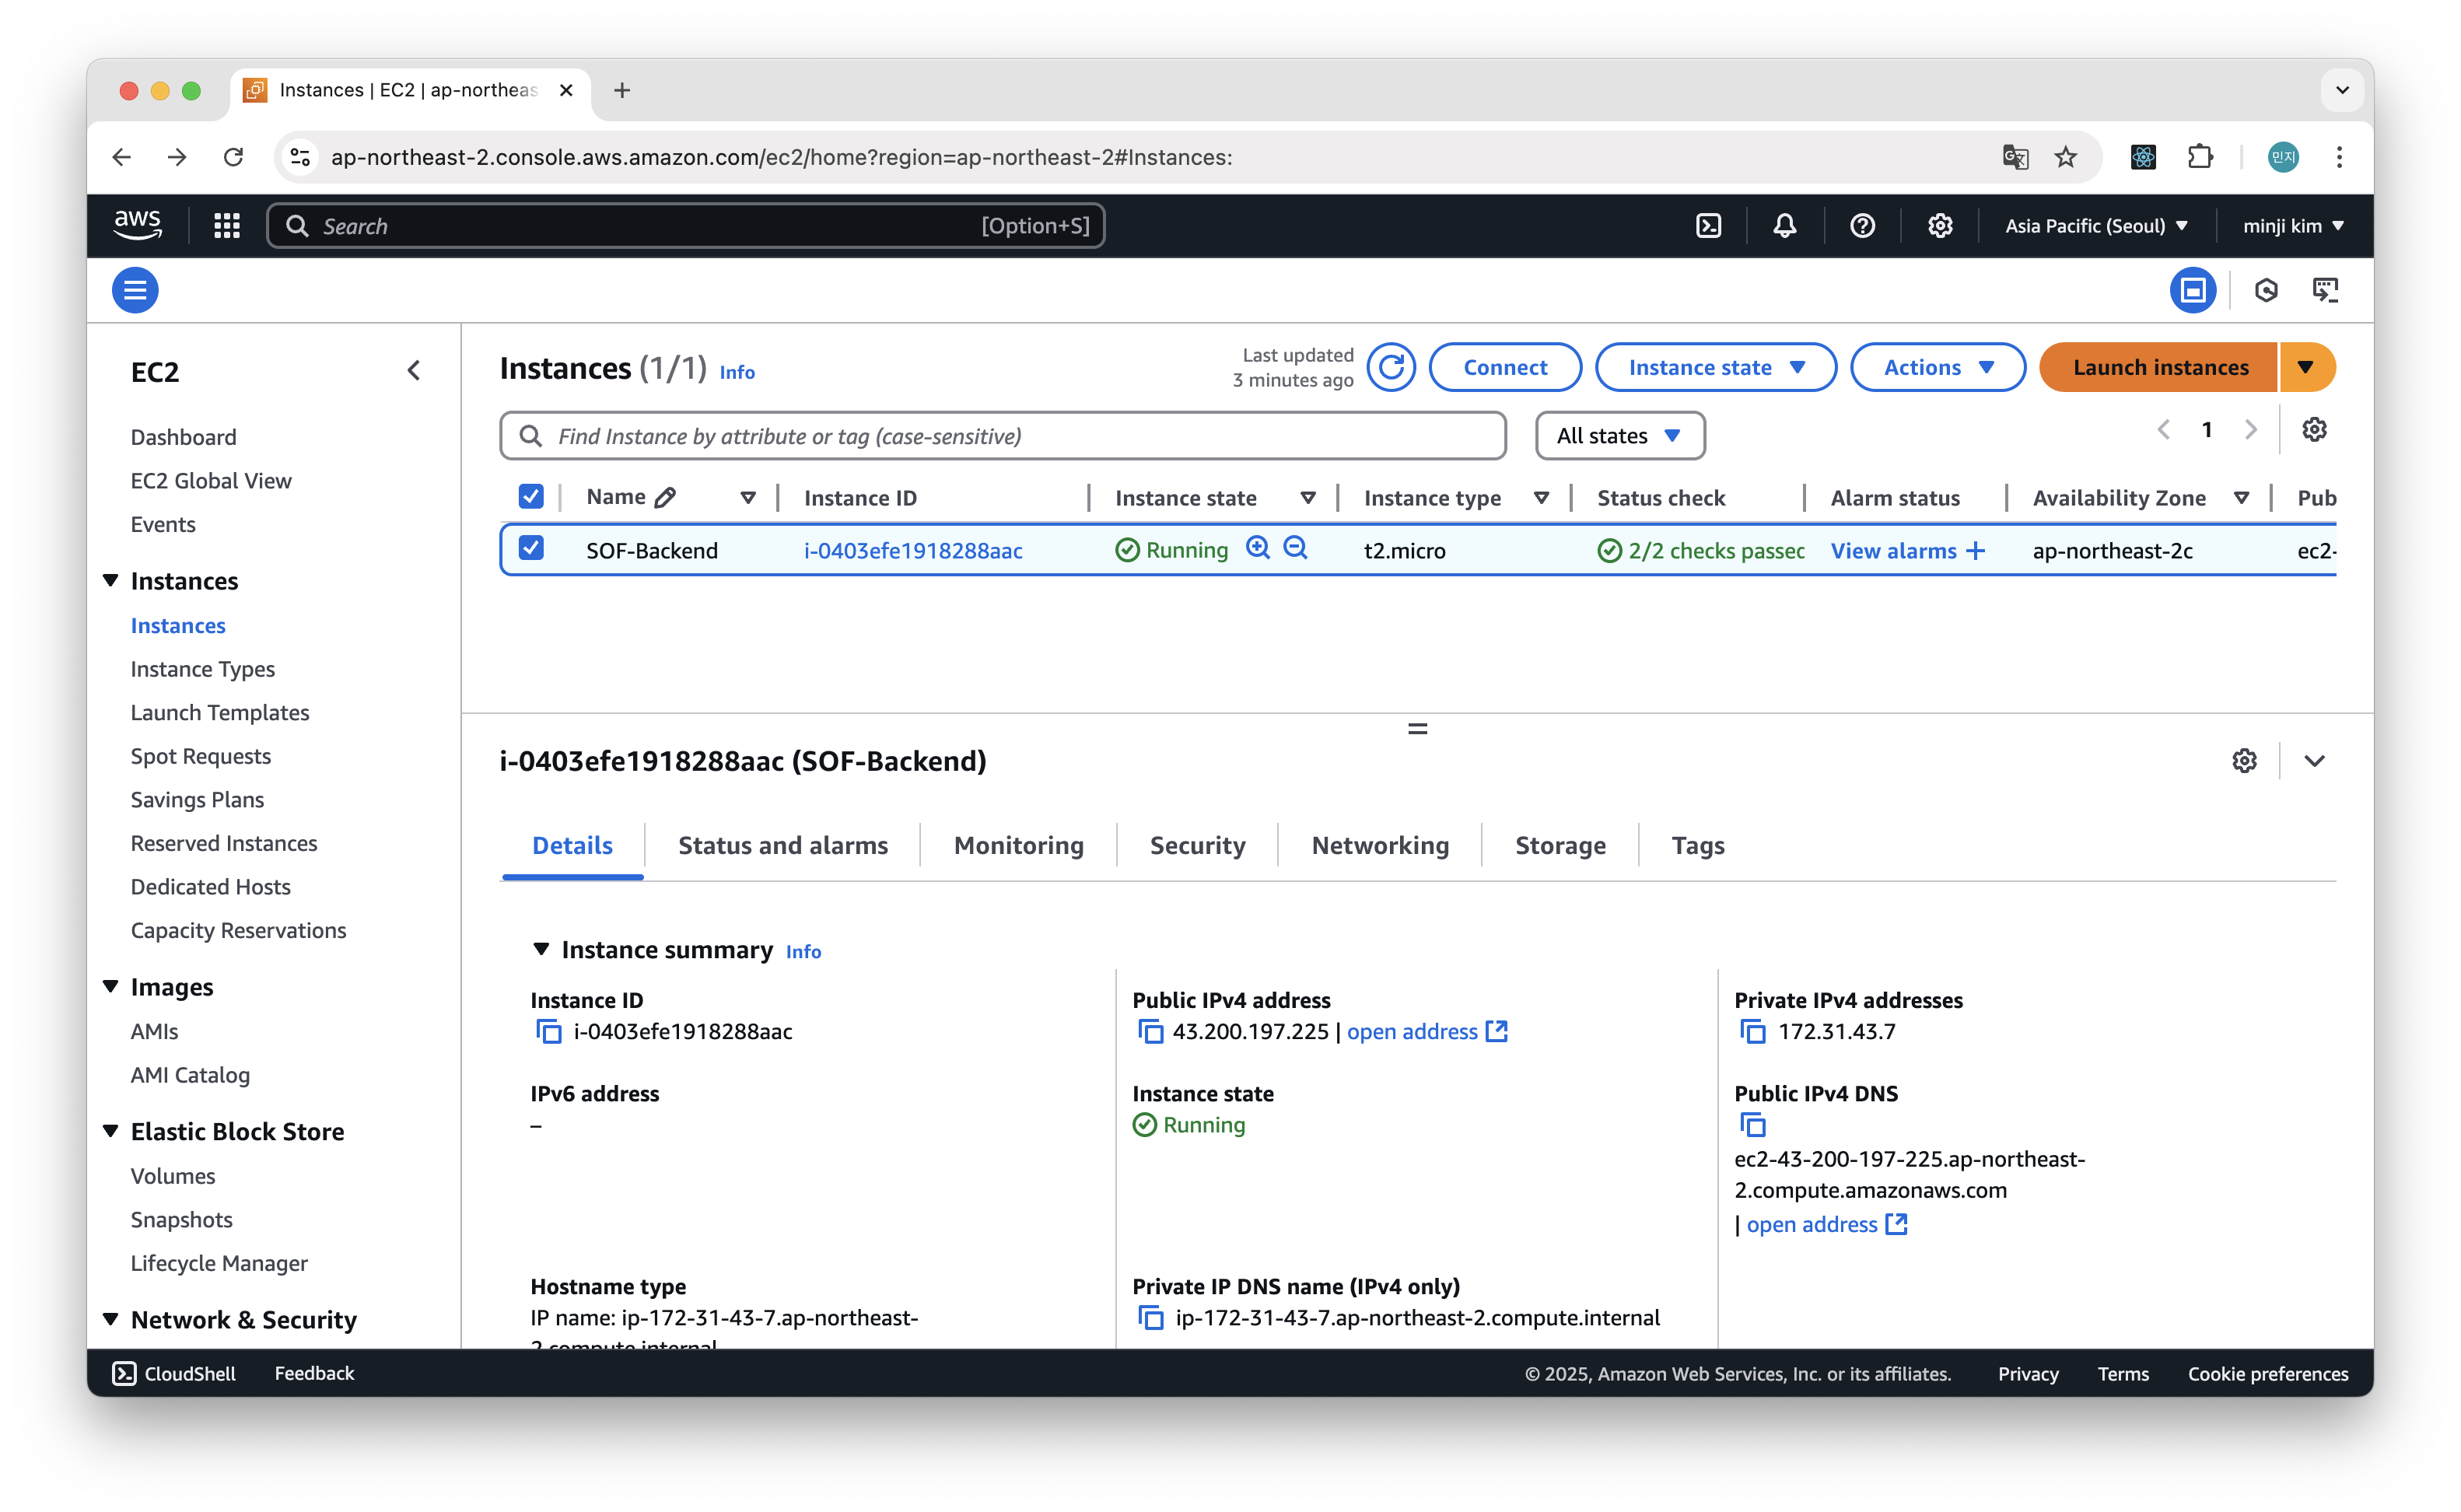Uncheck the SOF-Backend row checkbox
The width and height of the screenshot is (2461, 1512).
tap(531, 548)
